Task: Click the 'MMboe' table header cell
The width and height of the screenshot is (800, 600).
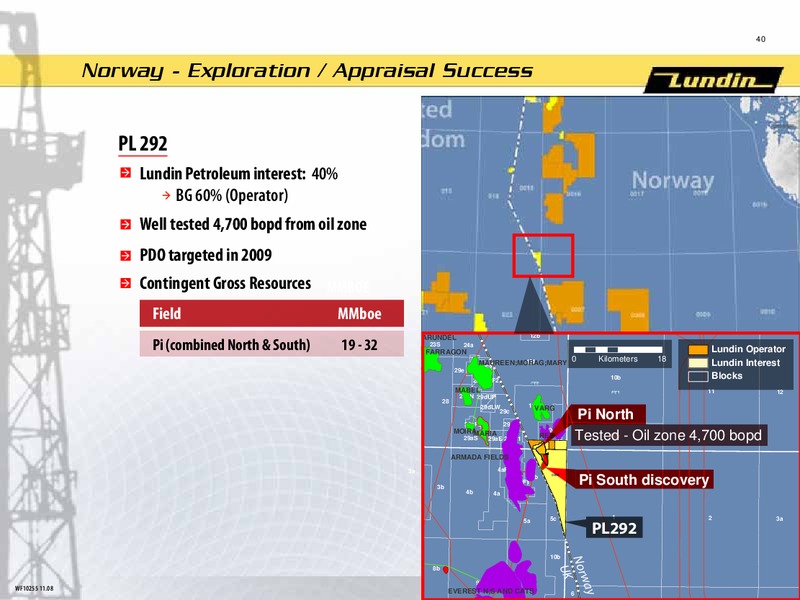Action: pos(359,314)
